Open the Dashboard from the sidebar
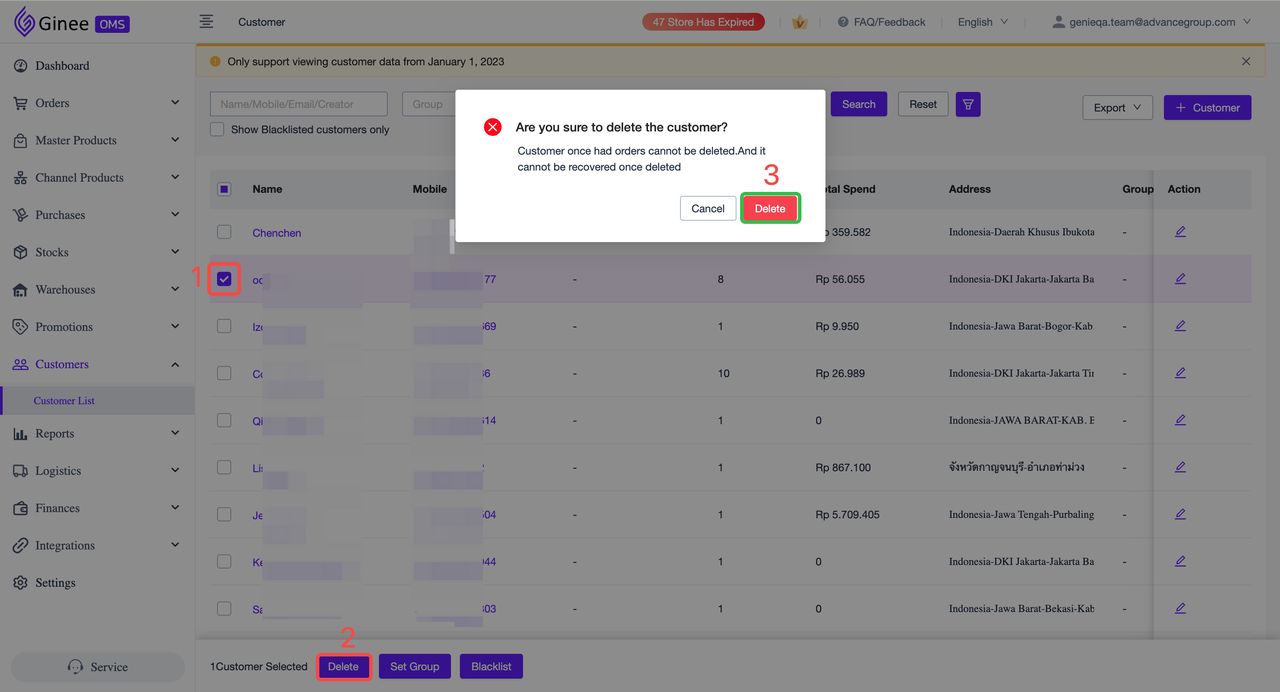This screenshot has height=692, width=1280. click(x=60, y=65)
